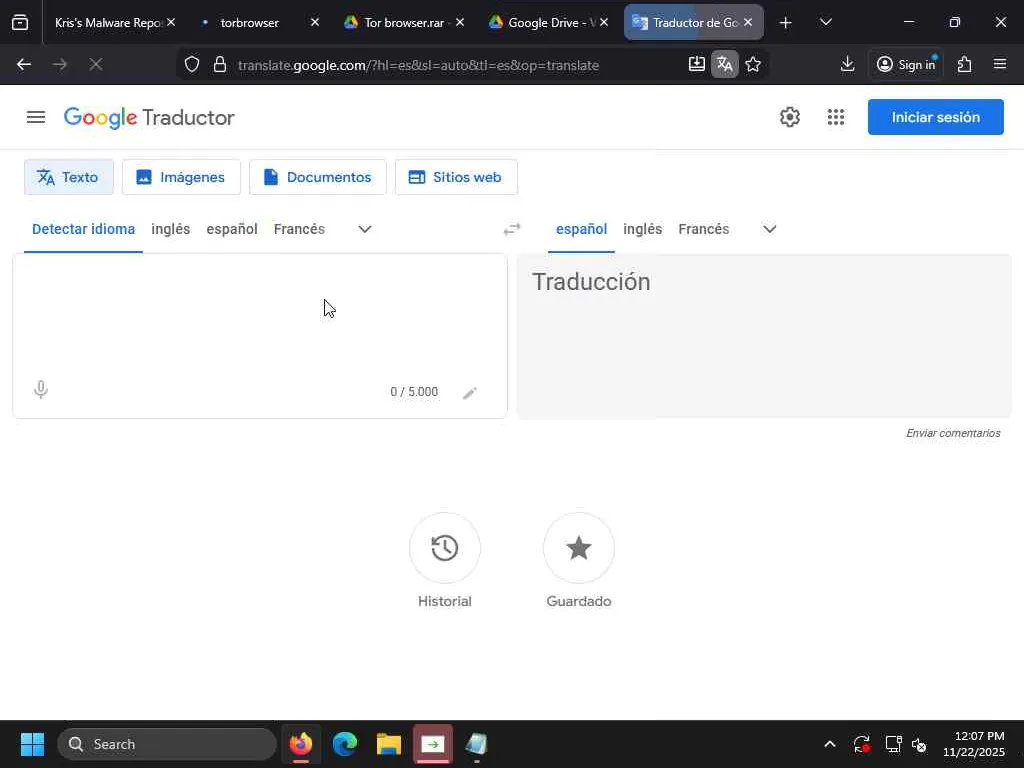View site security padlock info
The image size is (1024, 768).
click(x=220, y=65)
